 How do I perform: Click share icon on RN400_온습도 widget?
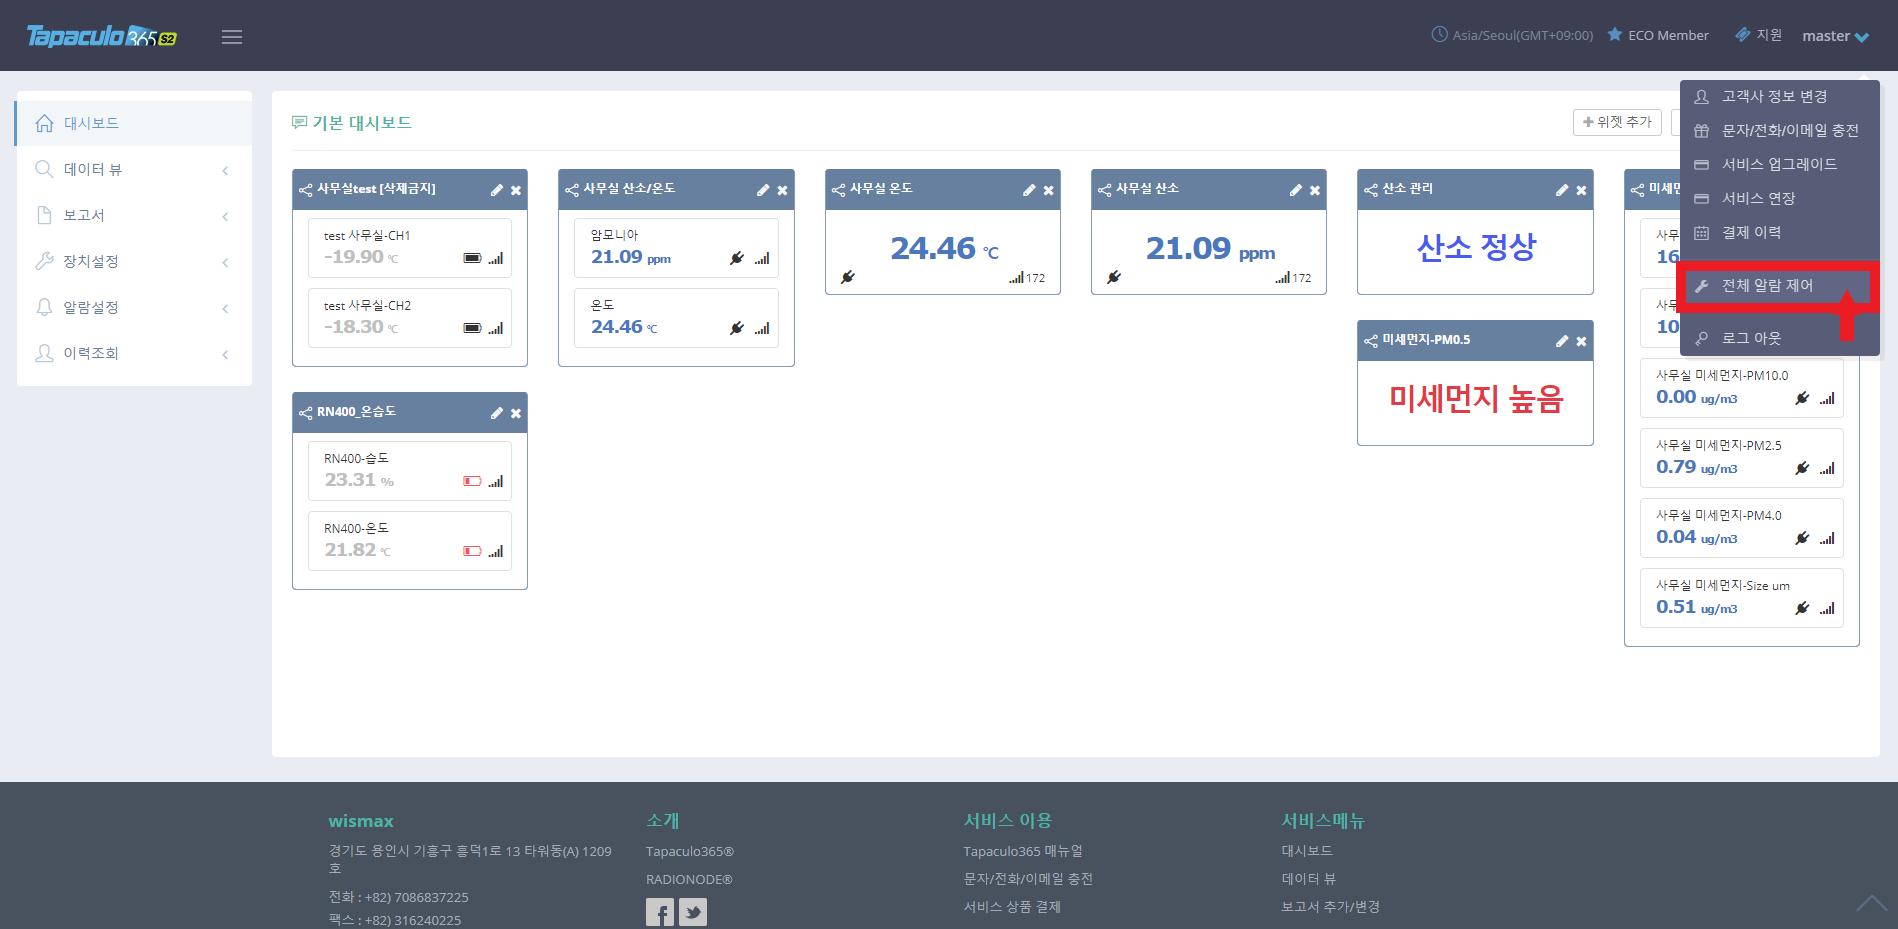coord(305,413)
